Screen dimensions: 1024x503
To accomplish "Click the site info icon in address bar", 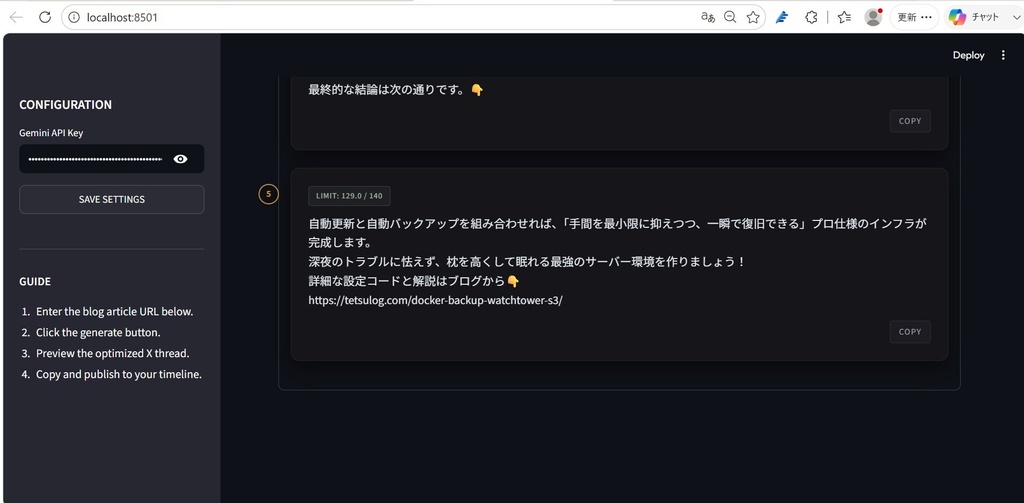I will 74,18.
